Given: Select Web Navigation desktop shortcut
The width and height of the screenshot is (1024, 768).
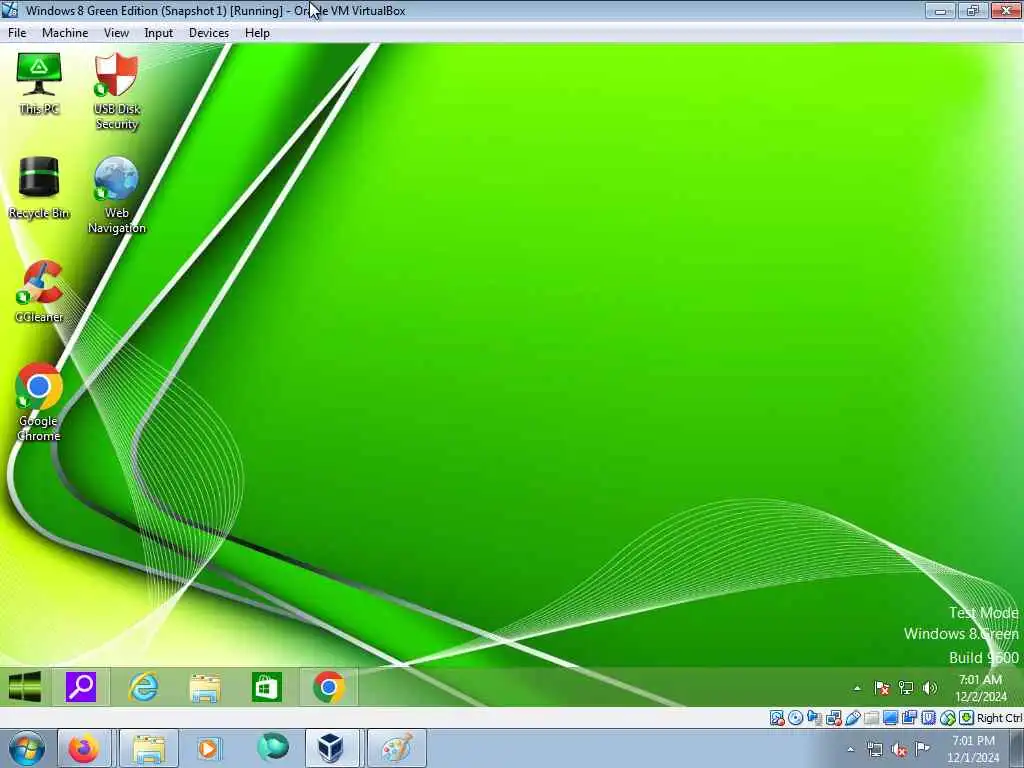Looking at the screenshot, I should (x=116, y=195).
